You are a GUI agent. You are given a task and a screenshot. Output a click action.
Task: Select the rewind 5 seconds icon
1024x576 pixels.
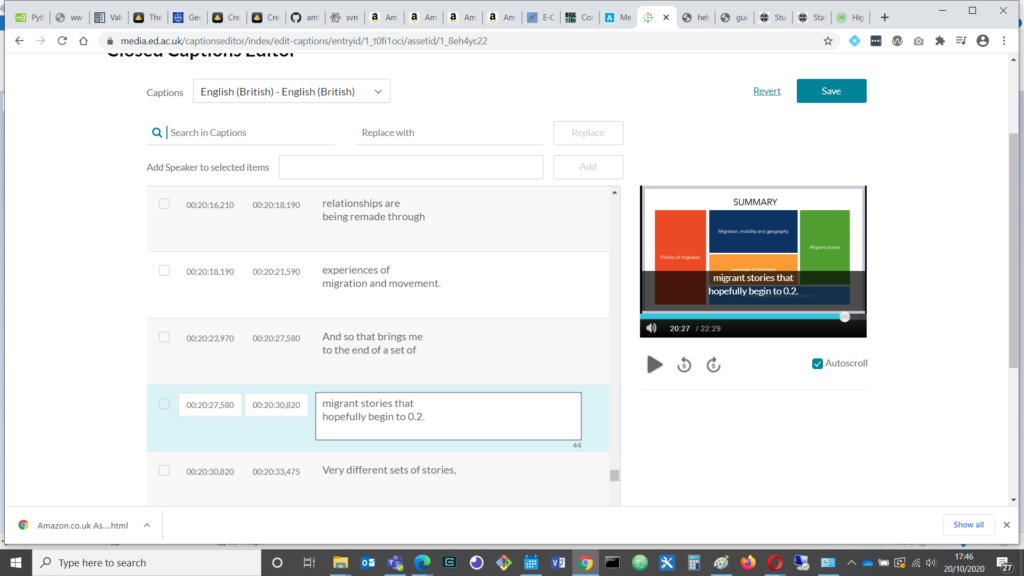tap(684, 364)
